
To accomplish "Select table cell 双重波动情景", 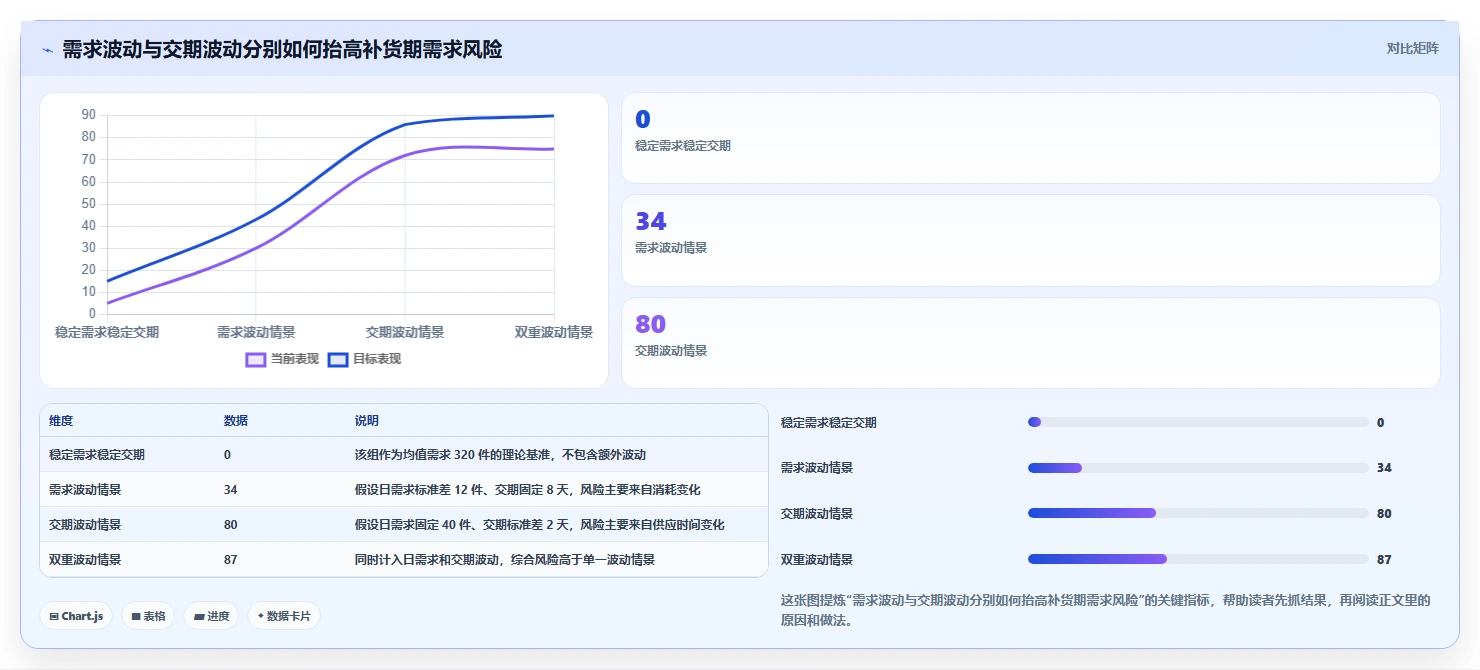I will pyautogui.click(x=85, y=559).
